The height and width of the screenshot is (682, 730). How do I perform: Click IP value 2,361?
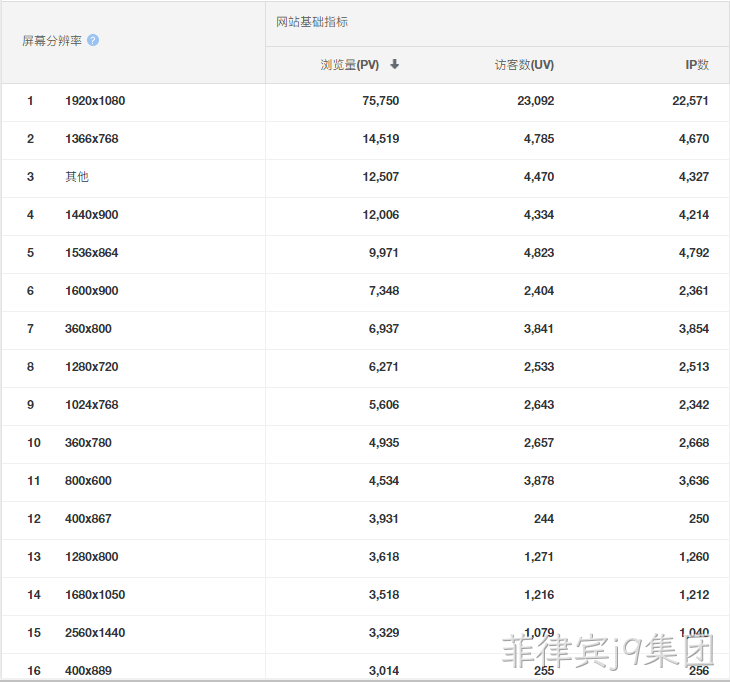click(694, 291)
